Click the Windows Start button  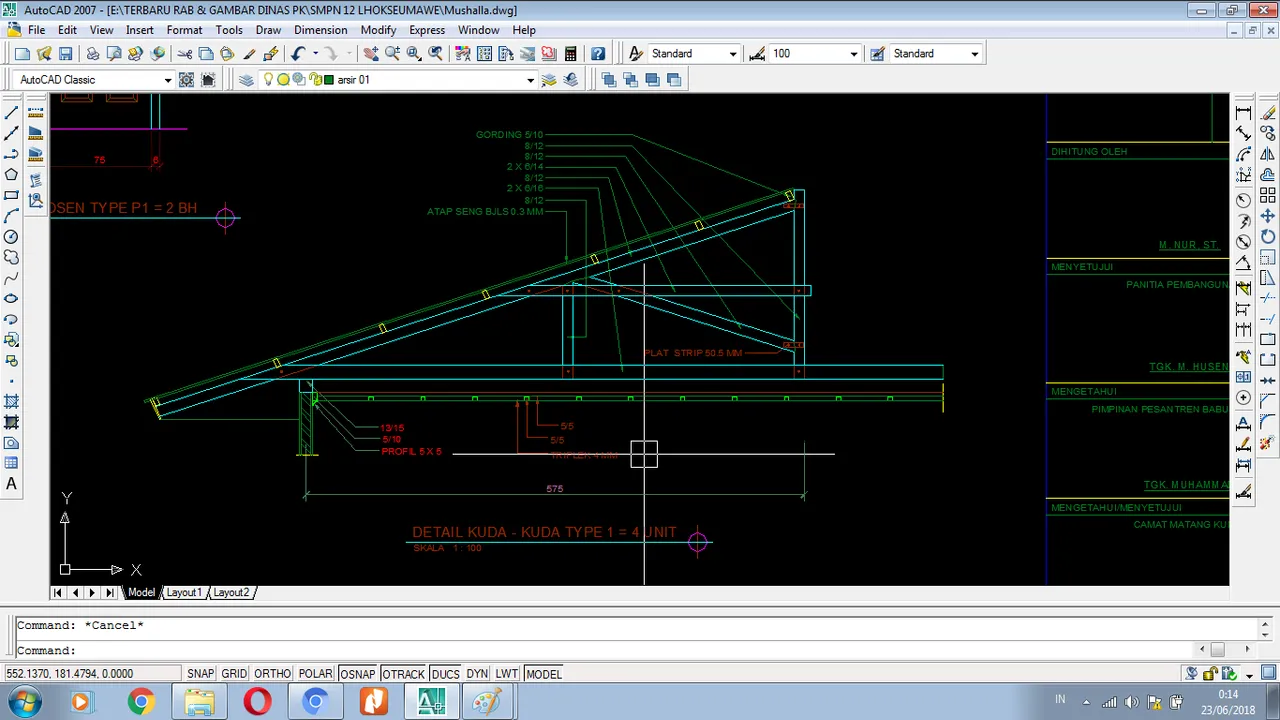(23, 702)
